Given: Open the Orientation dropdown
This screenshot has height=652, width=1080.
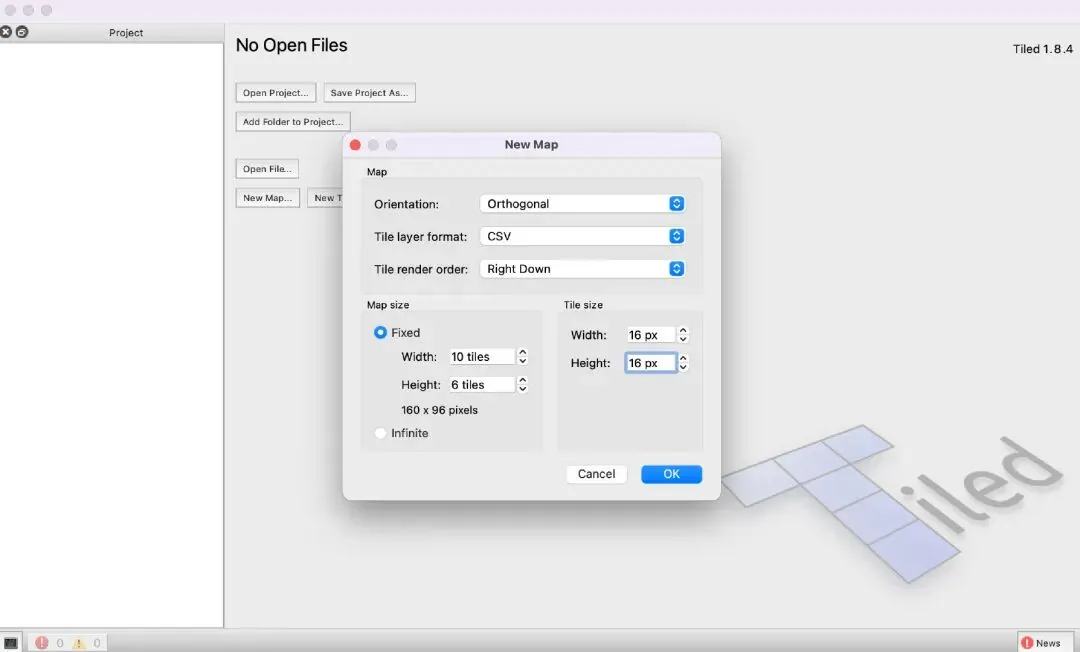Looking at the screenshot, I should pos(582,204).
